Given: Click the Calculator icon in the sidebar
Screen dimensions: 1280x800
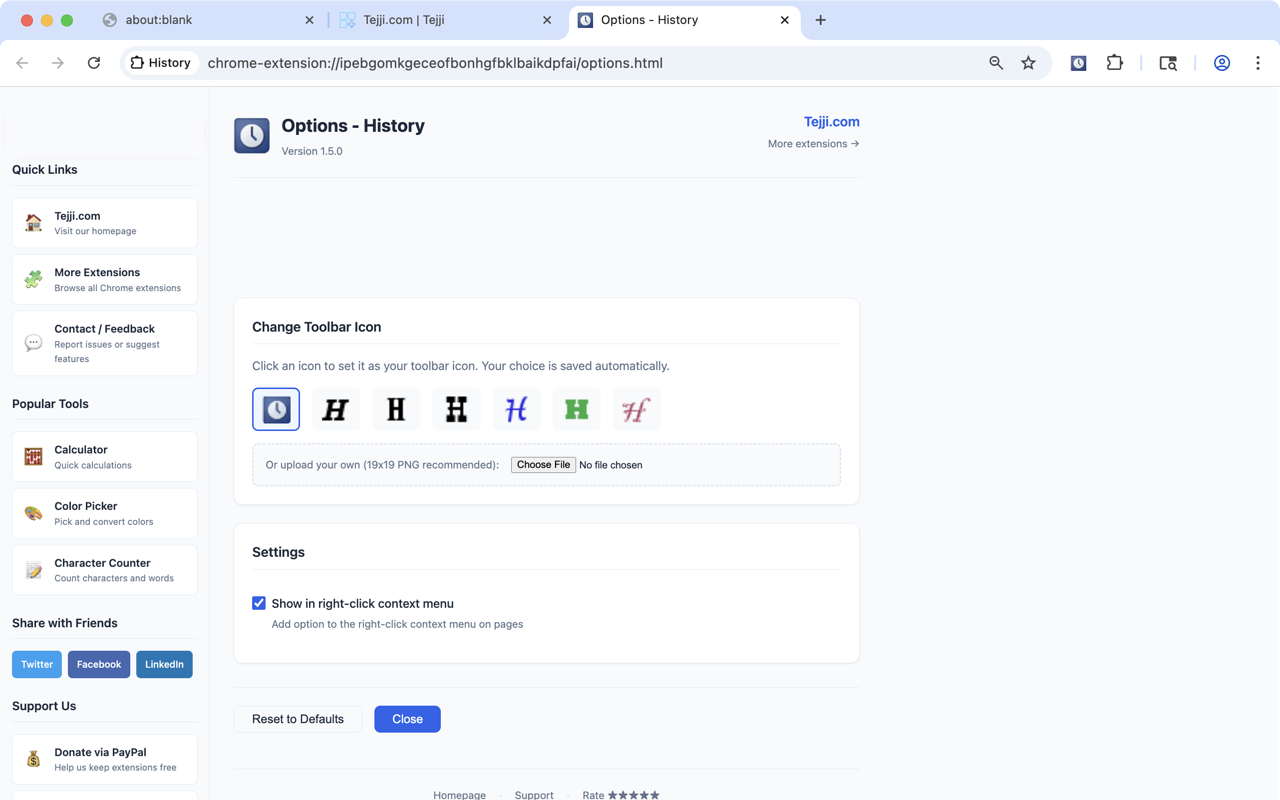Looking at the screenshot, I should coord(31,455).
